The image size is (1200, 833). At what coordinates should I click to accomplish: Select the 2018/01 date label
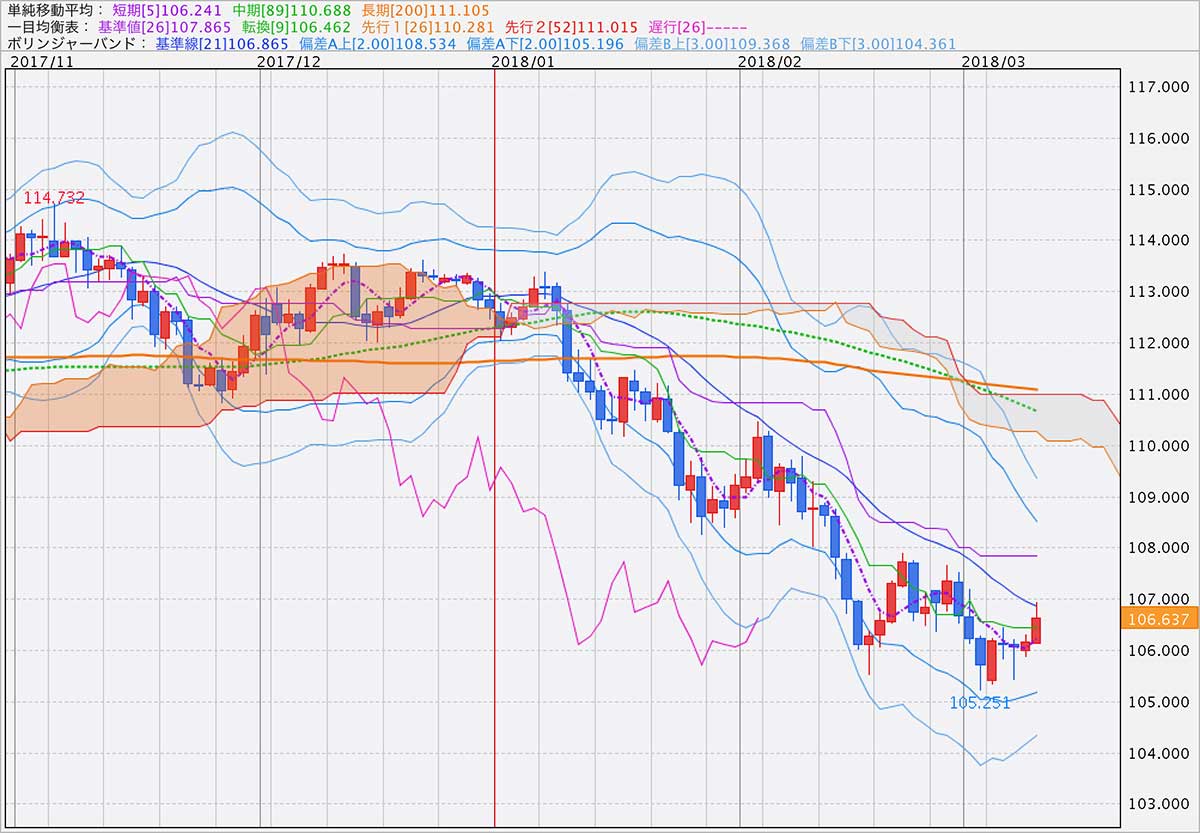[x=524, y=61]
